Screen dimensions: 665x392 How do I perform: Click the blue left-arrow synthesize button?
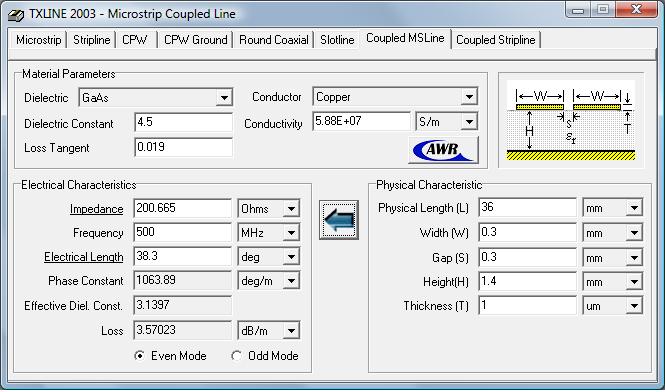click(338, 220)
